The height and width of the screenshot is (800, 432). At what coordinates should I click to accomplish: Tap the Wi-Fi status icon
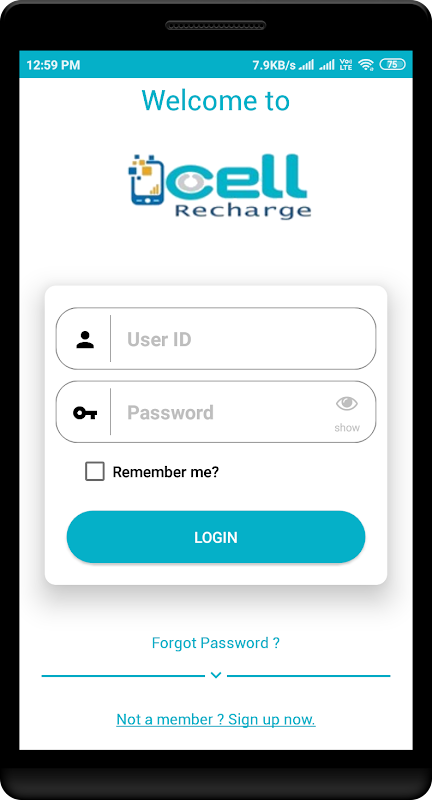pyautogui.click(x=366, y=64)
